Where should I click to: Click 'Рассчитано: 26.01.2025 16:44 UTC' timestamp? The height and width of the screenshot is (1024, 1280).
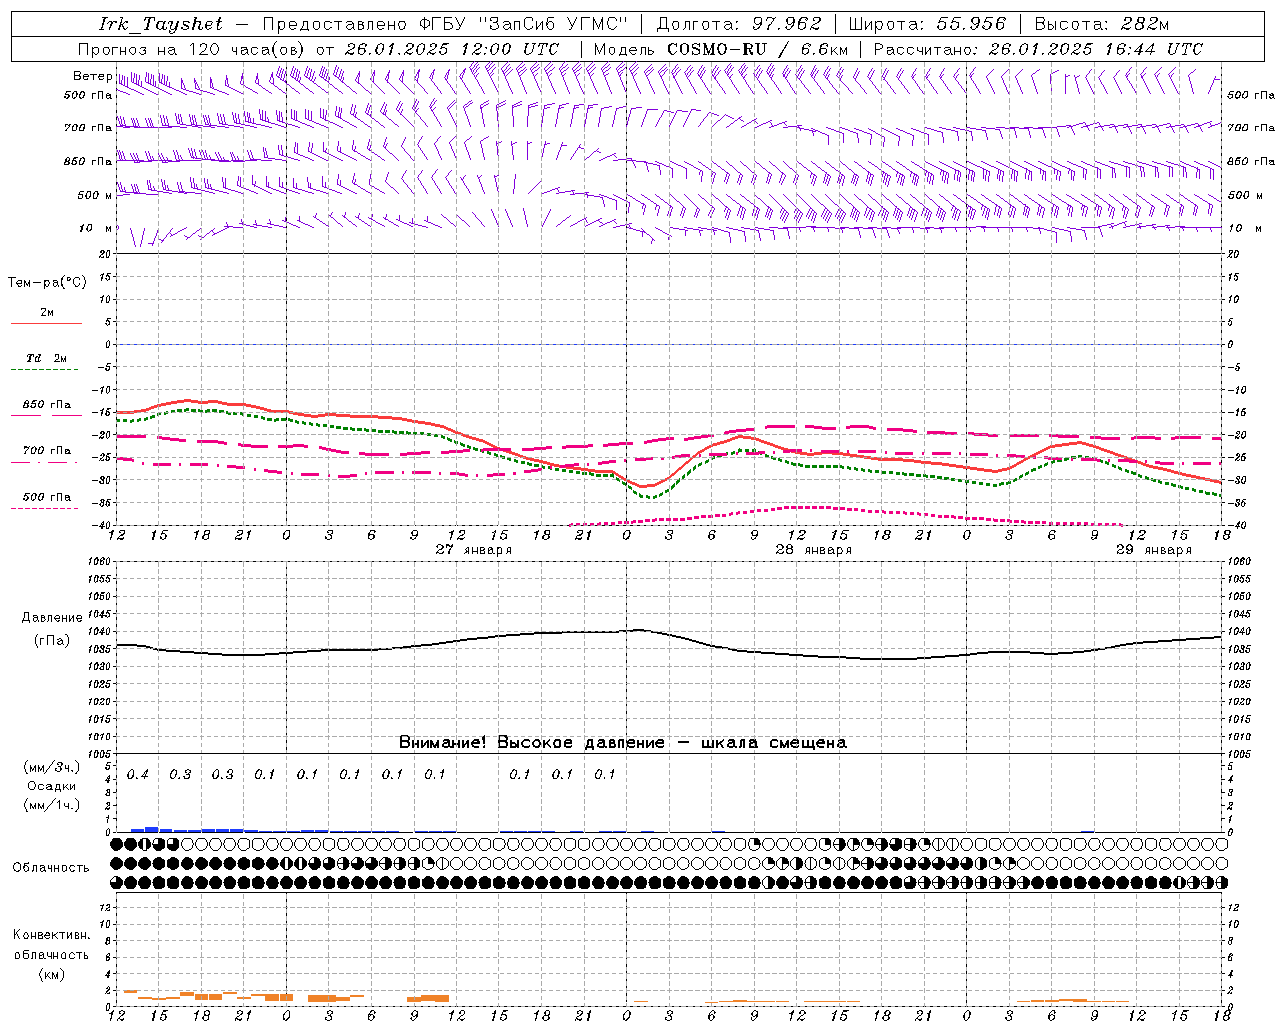(1038, 49)
